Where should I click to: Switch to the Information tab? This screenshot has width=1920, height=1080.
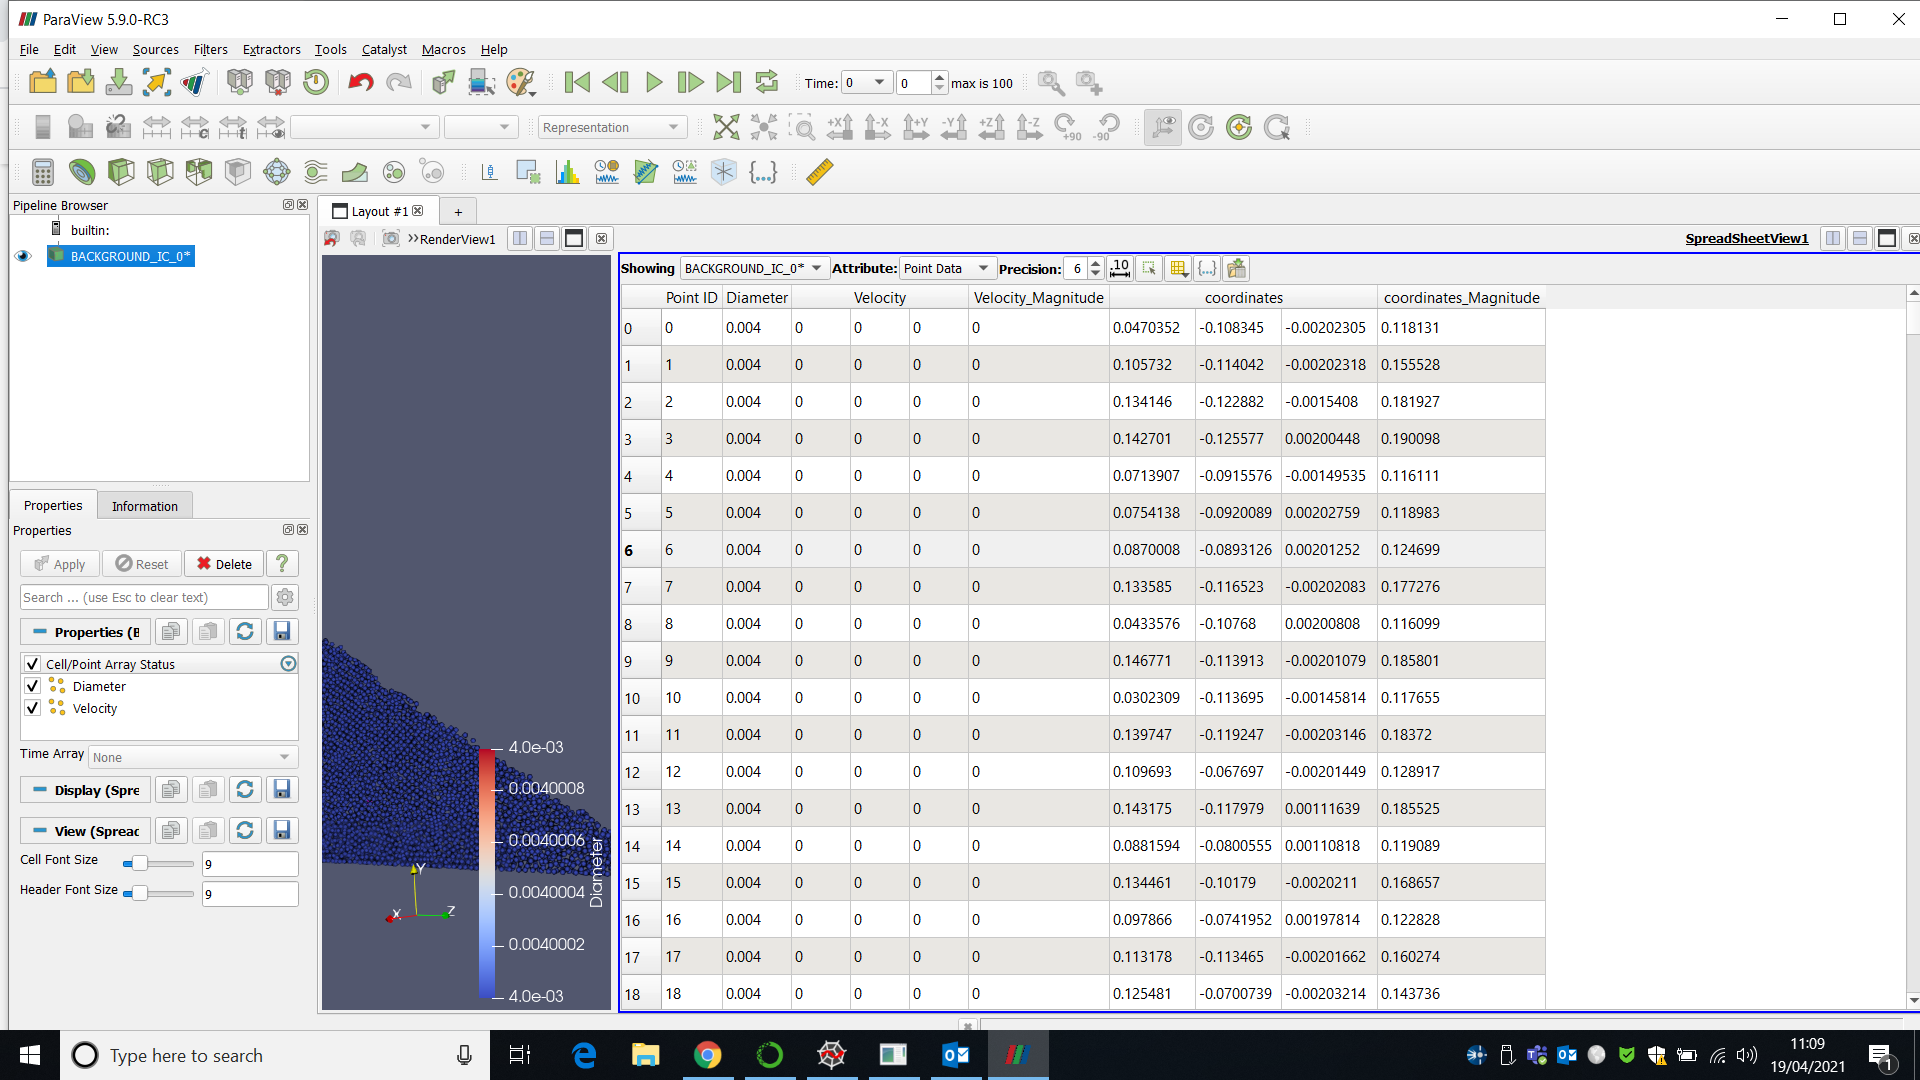[x=145, y=506]
